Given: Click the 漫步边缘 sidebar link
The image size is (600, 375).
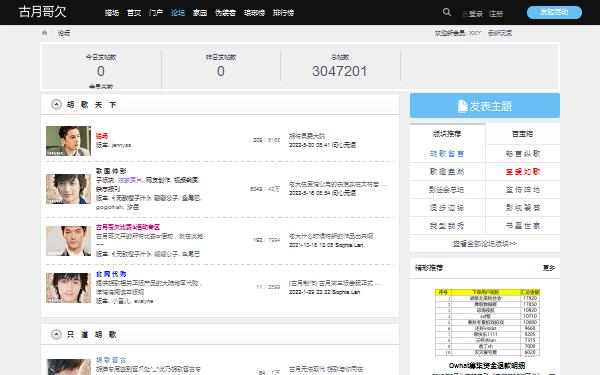Looking at the screenshot, I should [x=447, y=208].
